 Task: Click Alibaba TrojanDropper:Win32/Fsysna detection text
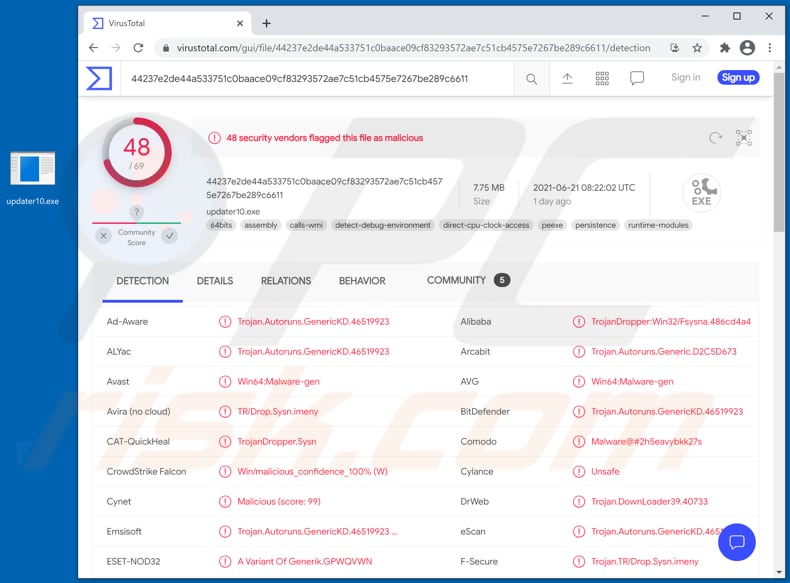click(x=671, y=321)
